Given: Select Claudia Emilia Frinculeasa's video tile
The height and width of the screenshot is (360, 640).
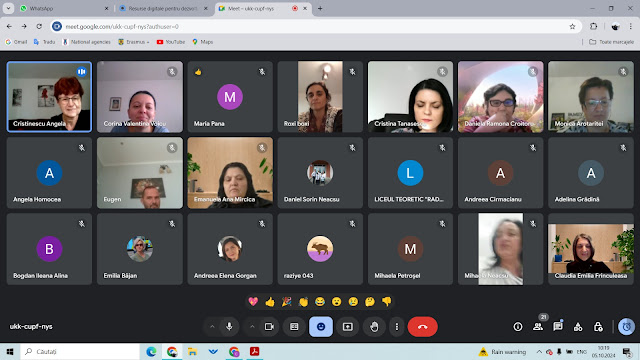Looking at the screenshot, I should coord(591,249).
